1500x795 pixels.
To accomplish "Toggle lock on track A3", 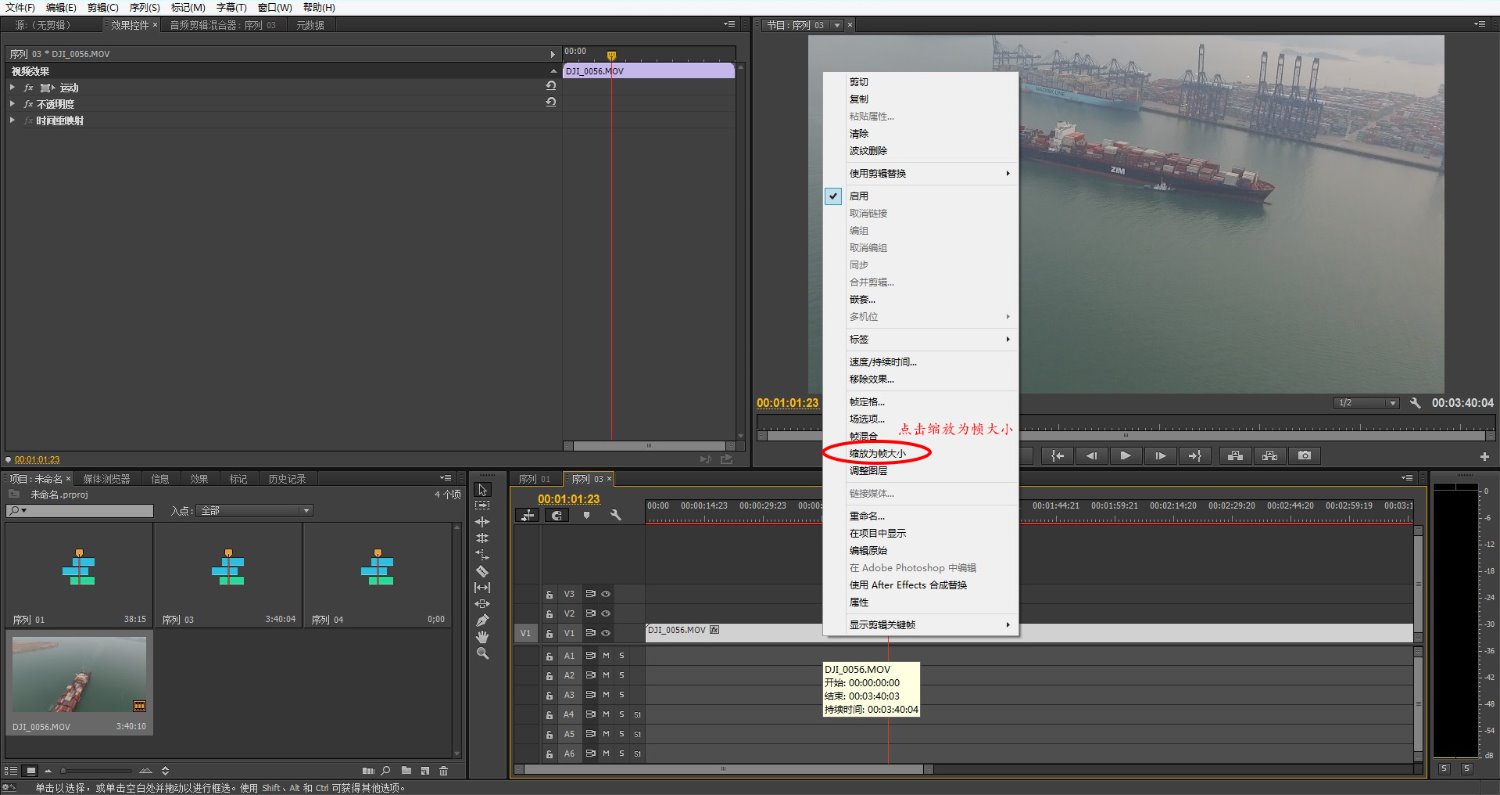I will tap(549, 695).
